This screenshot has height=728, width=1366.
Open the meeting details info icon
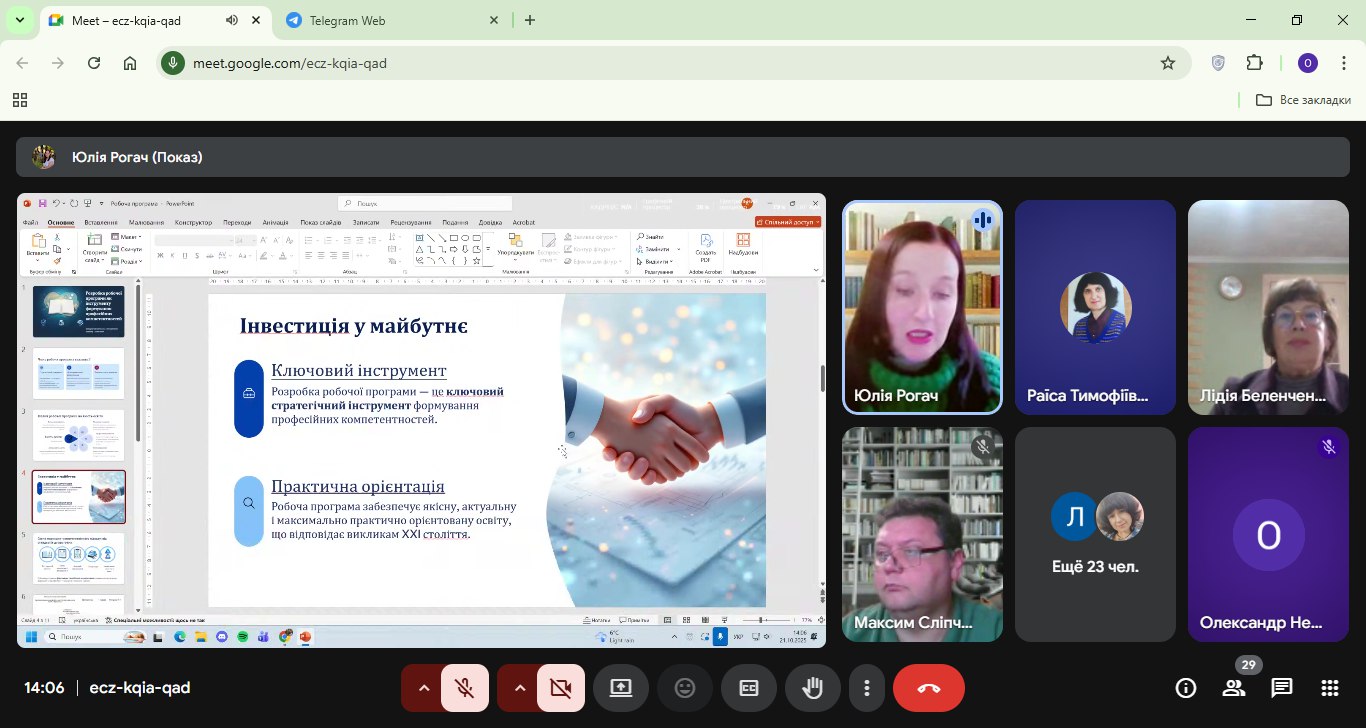(x=1186, y=688)
